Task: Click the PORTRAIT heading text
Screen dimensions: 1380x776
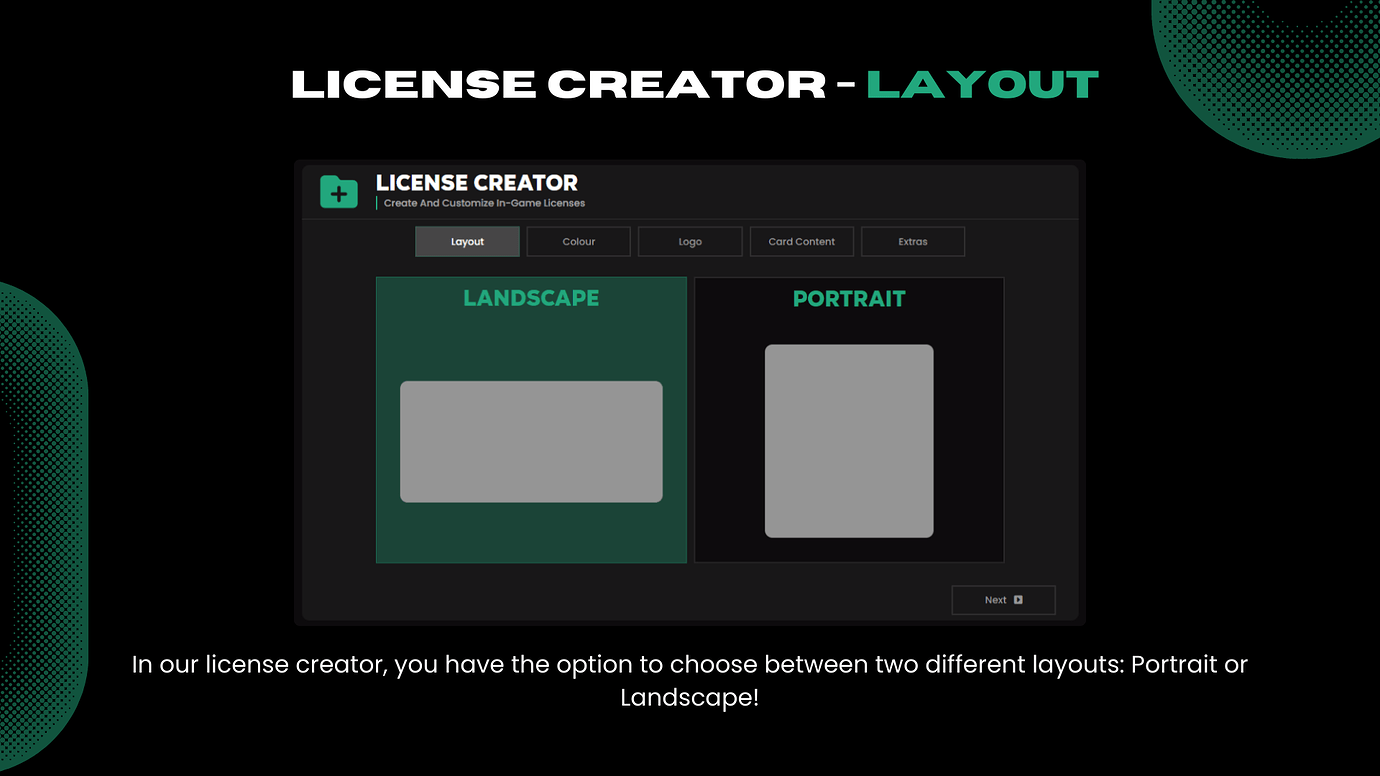Action: coord(849,298)
